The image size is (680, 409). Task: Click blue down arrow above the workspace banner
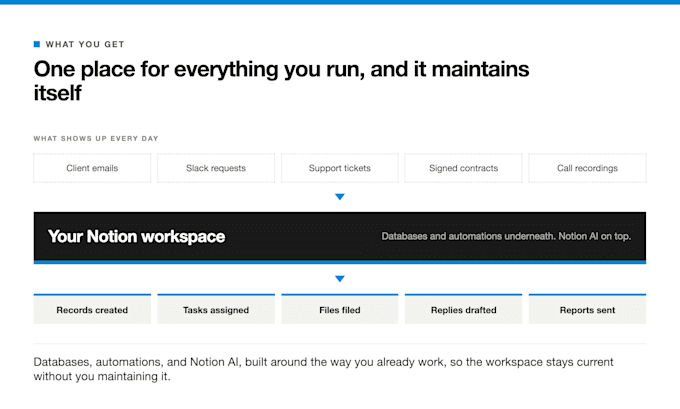(x=340, y=197)
